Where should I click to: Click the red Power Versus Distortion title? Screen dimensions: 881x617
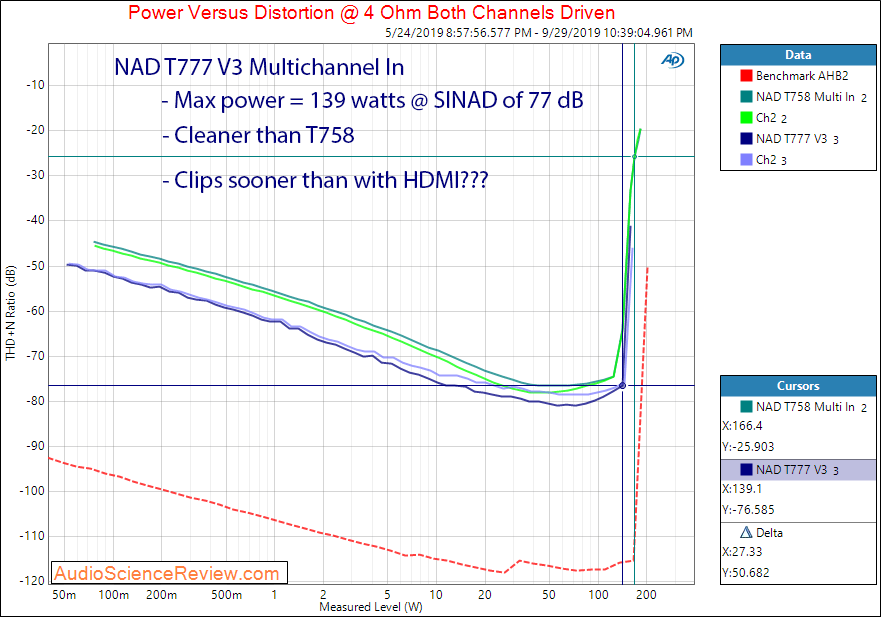click(x=371, y=12)
